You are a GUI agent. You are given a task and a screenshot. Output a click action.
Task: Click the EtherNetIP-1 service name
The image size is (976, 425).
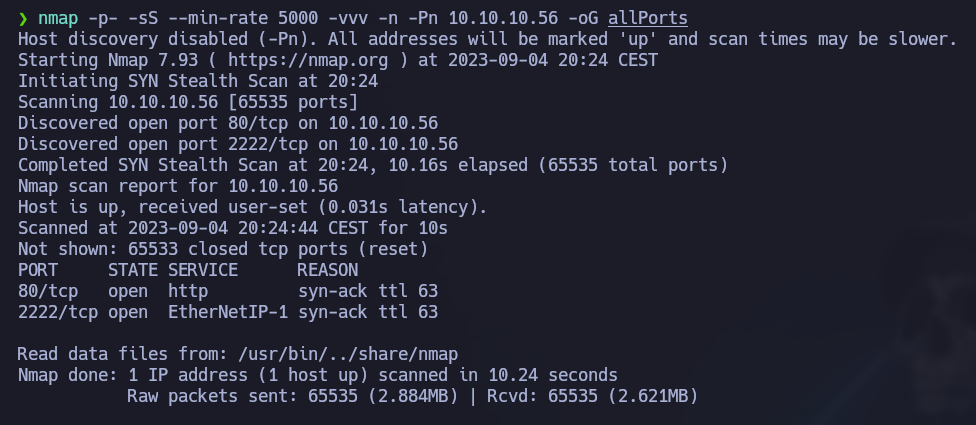tap(228, 312)
